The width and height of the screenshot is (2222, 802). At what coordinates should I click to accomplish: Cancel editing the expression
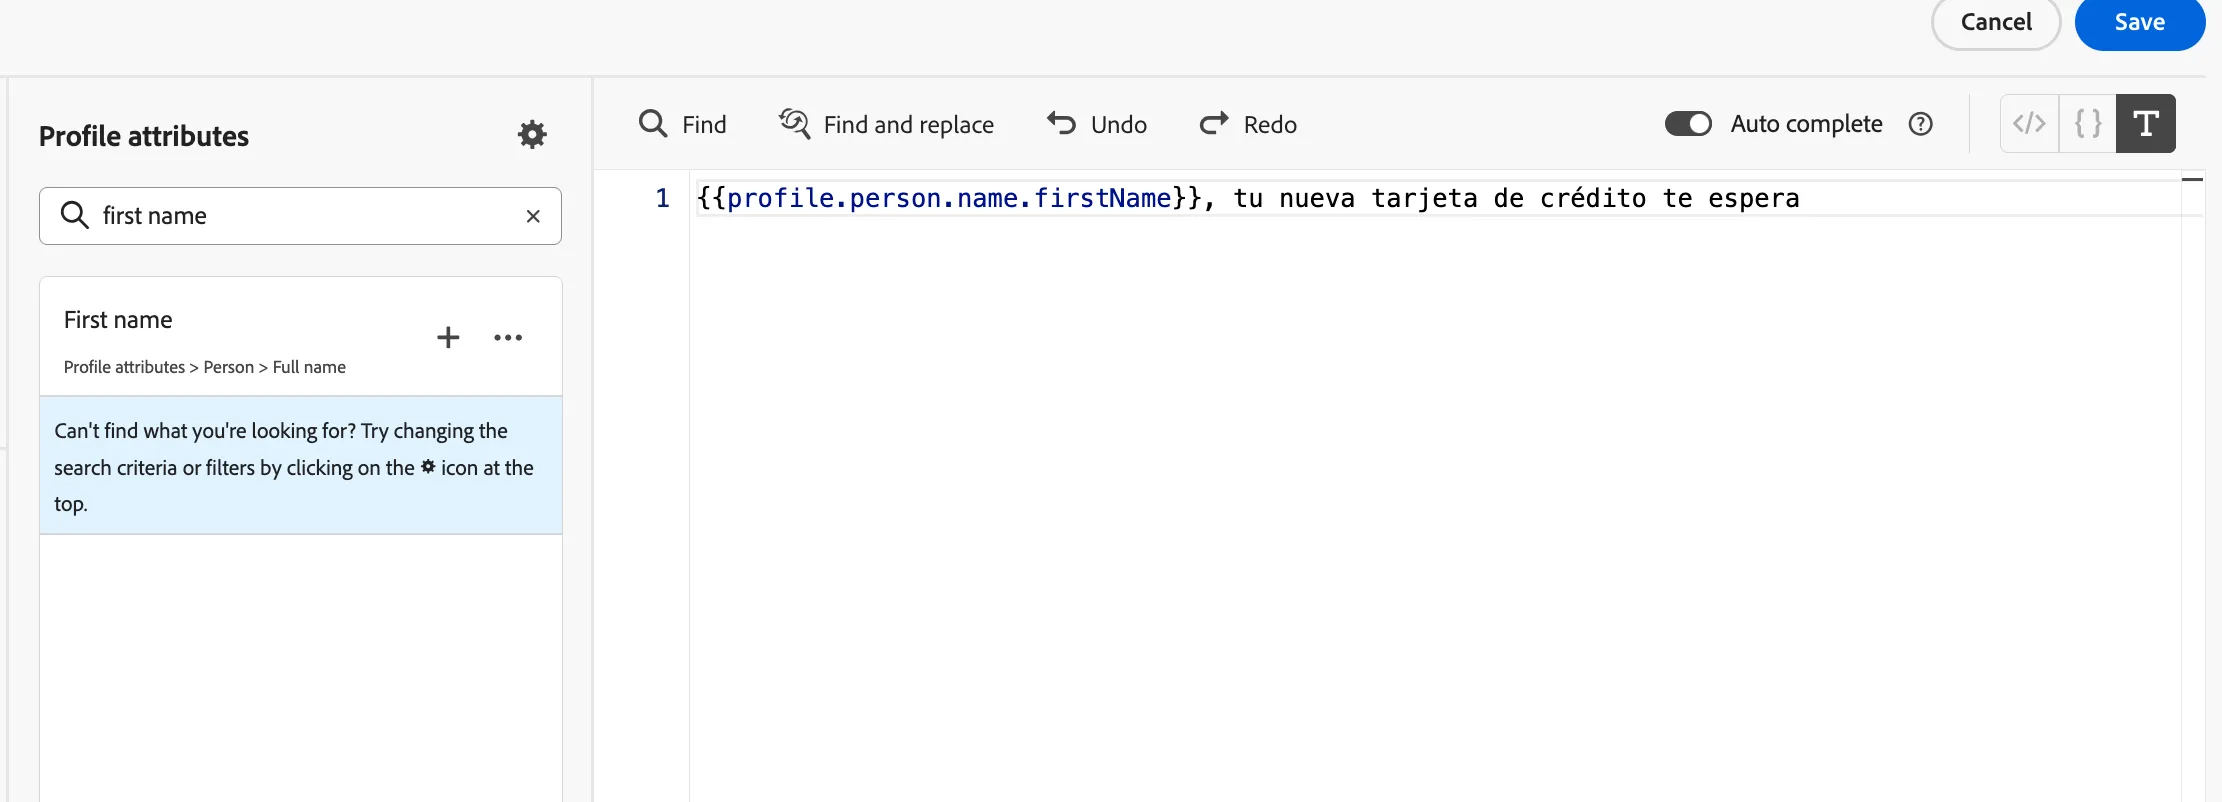tap(1996, 23)
